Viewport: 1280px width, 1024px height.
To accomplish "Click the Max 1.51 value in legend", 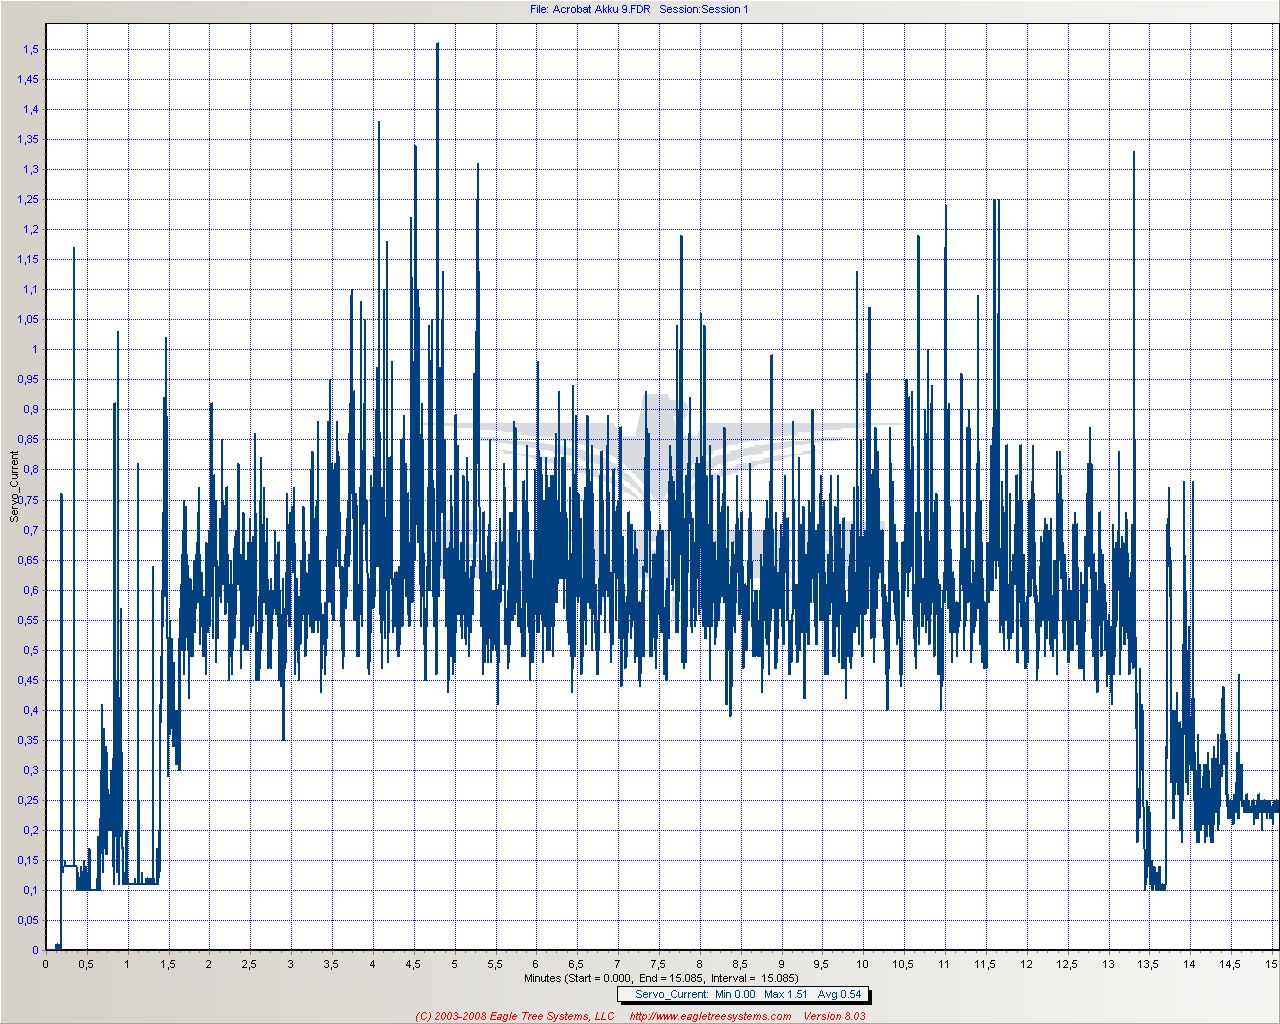I will click(784, 994).
